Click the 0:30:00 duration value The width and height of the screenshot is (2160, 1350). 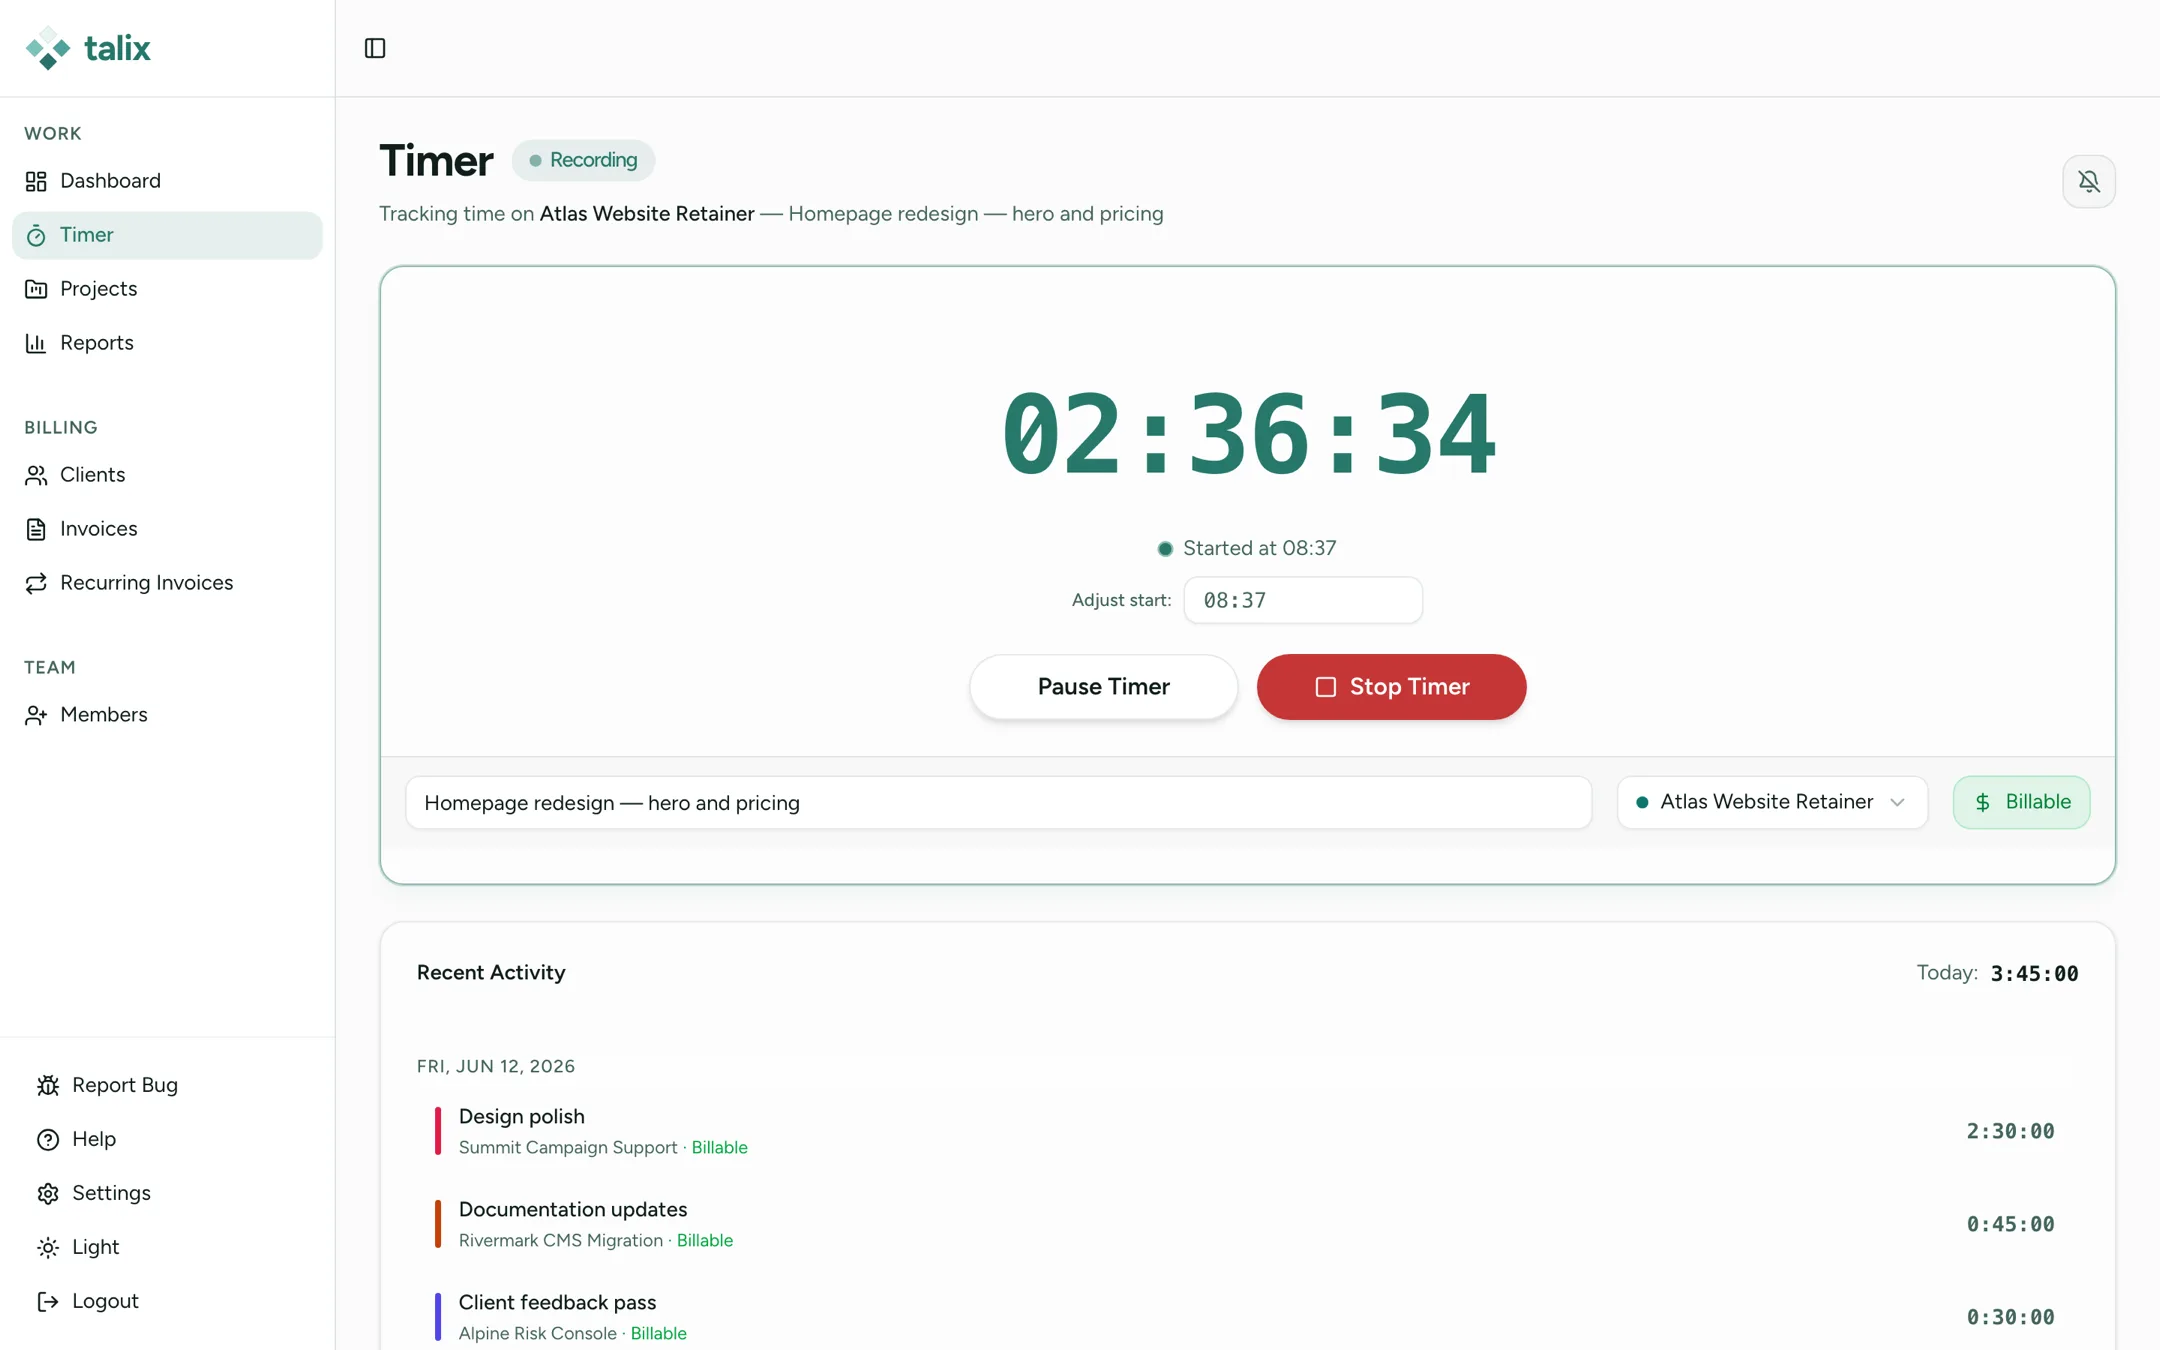coord(2010,1317)
